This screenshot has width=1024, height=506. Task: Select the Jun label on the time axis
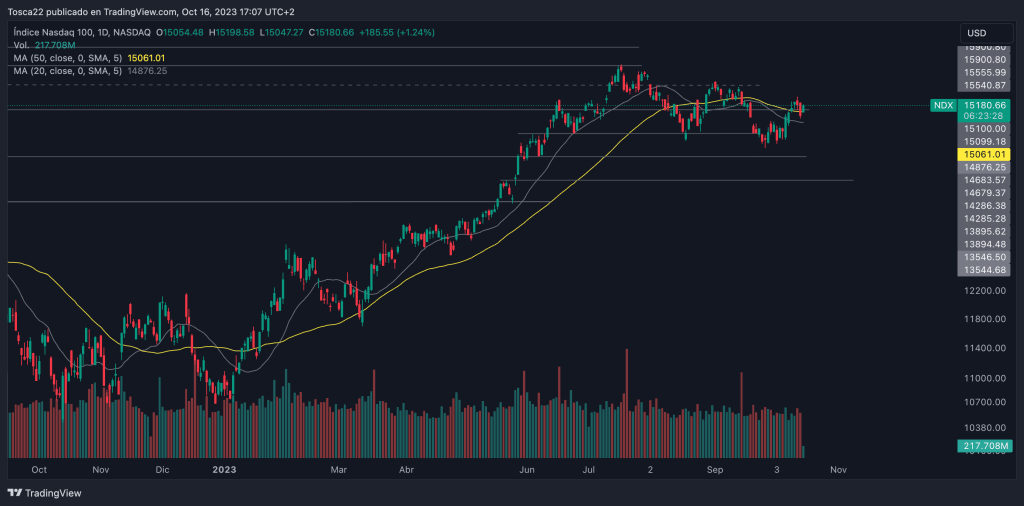coord(527,468)
